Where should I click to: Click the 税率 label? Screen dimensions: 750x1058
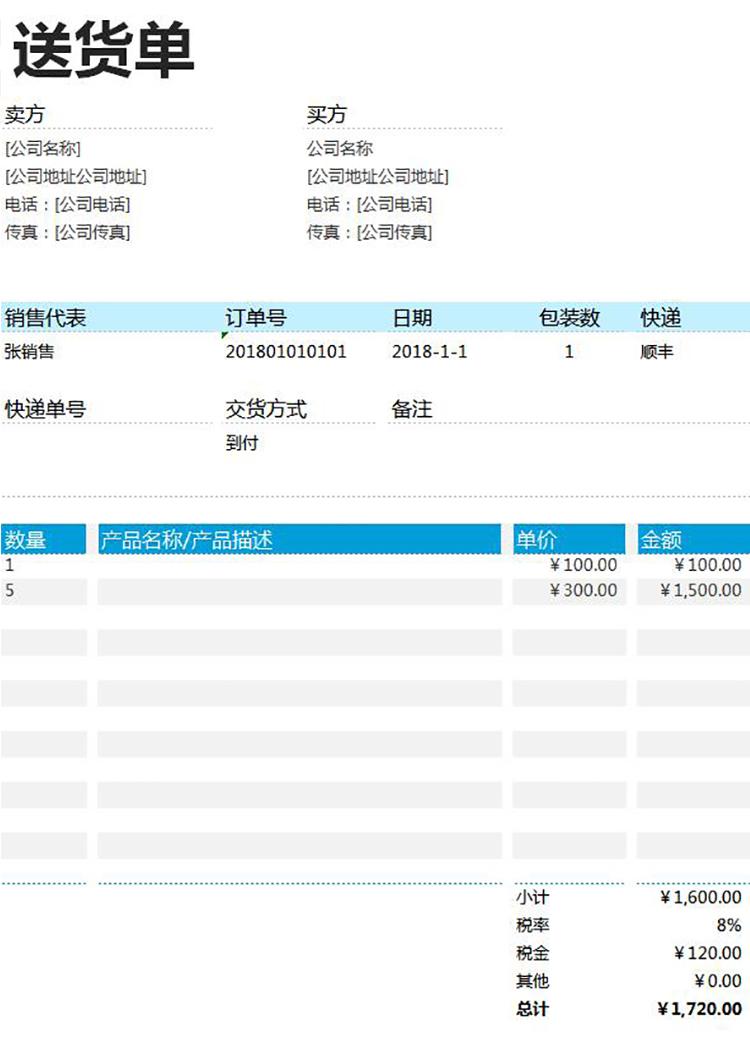click(533, 925)
